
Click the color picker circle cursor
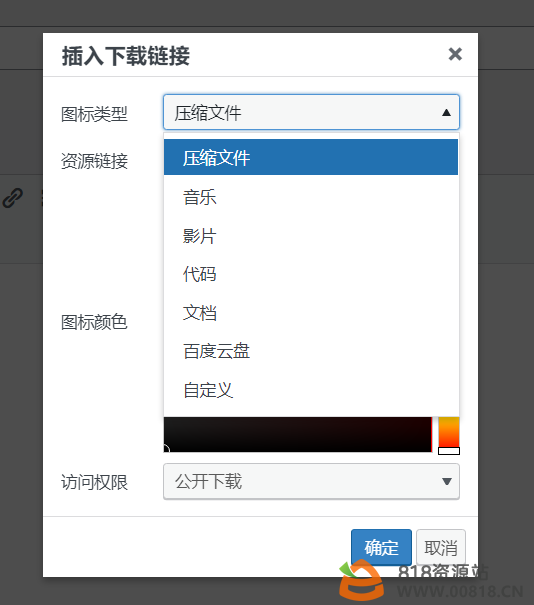[166, 449]
